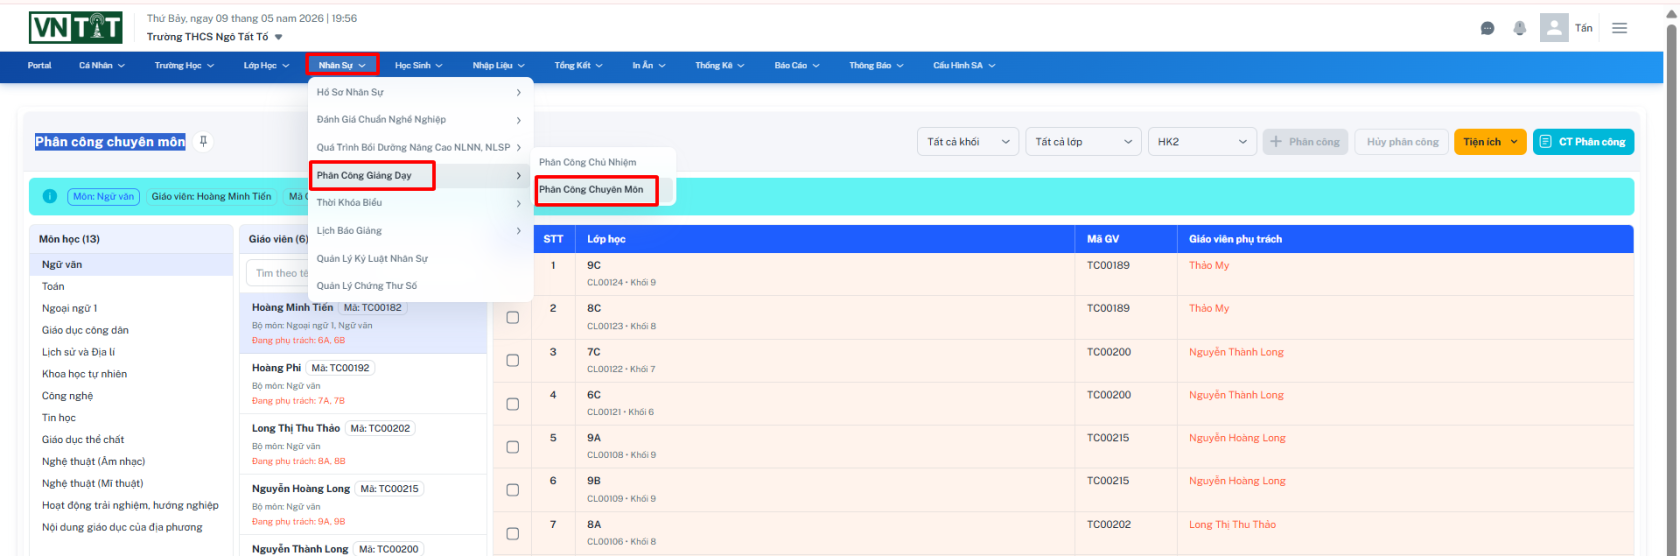Tick the checkbox for class 9A
Screen dimensions: 1680x556
[x=512, y=447]
